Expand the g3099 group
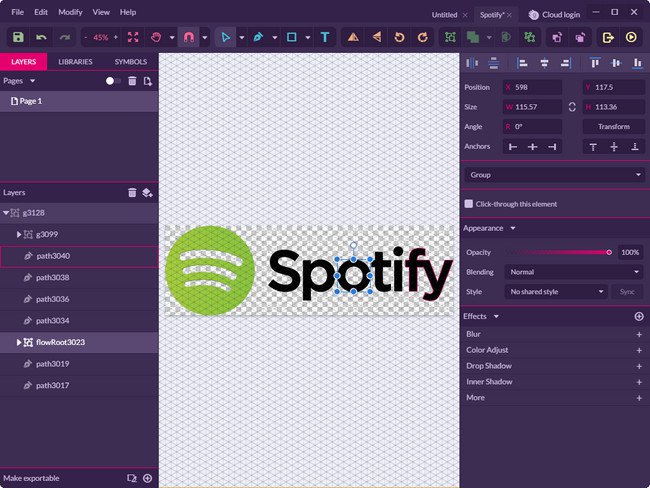Viewport: 650px width, 488px height. [x=19, y=234]
